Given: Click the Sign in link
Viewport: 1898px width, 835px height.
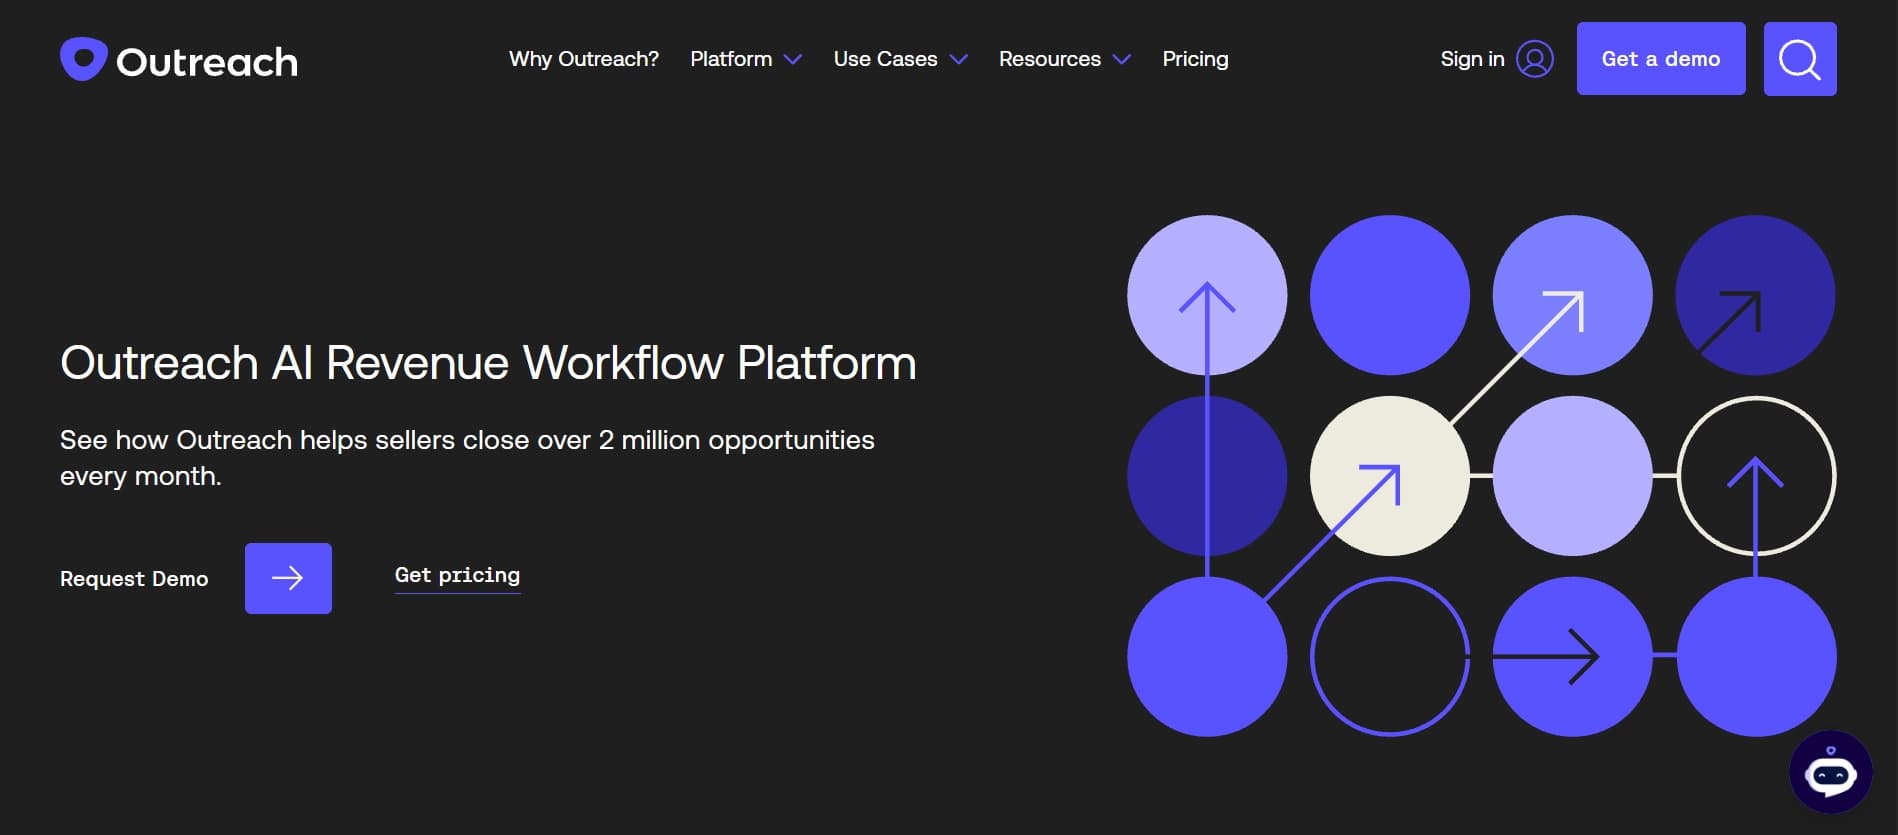Looking at the screenshot, I should pos(1472,59).
